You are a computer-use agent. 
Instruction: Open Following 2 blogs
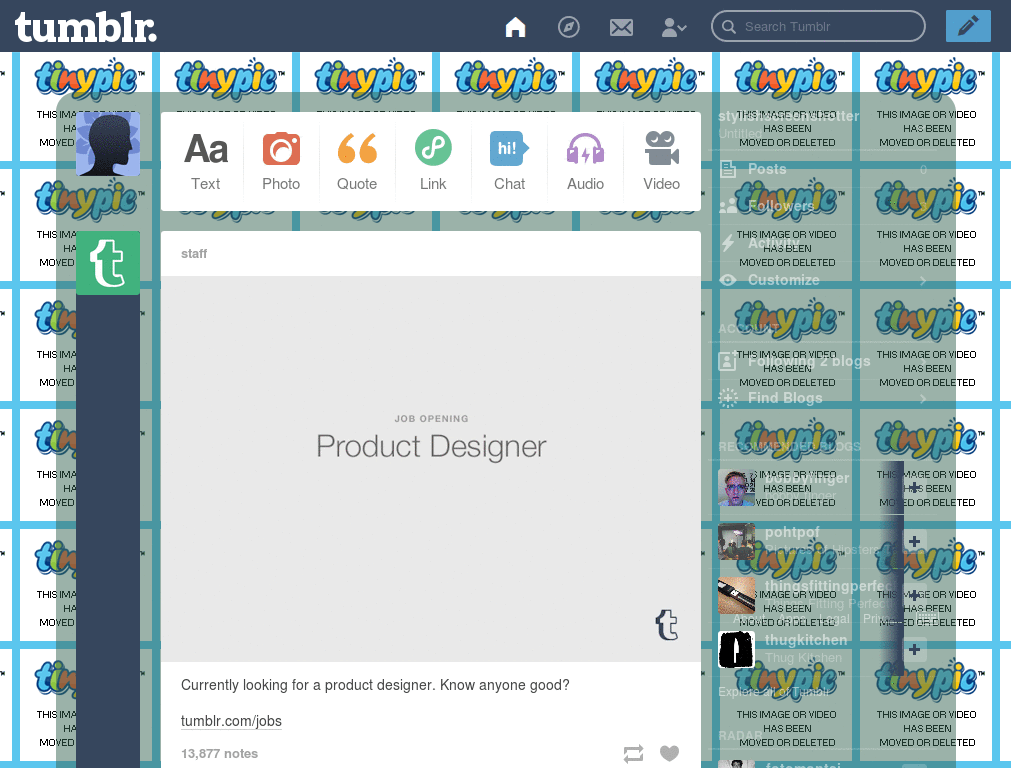pos(823,361)
